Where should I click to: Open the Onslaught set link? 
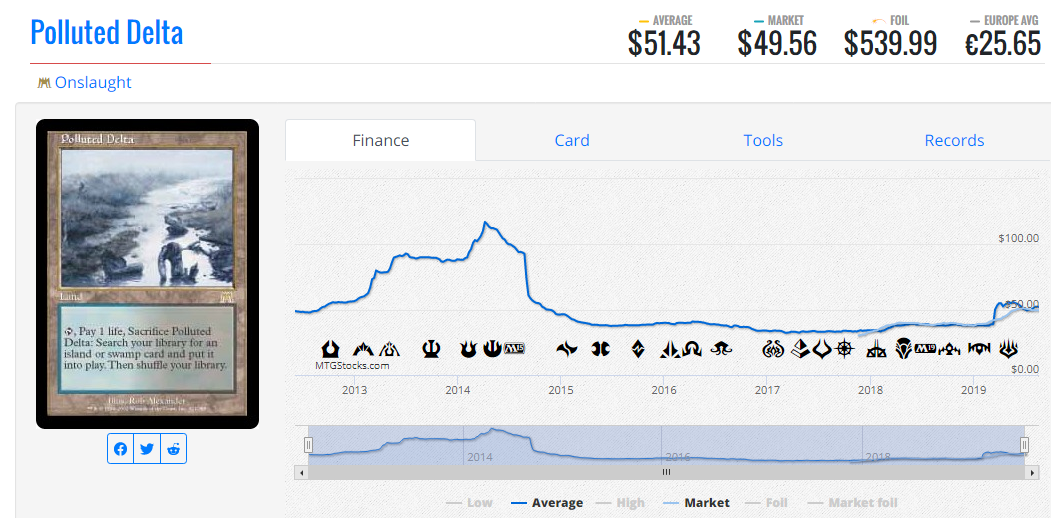point(93,83)
